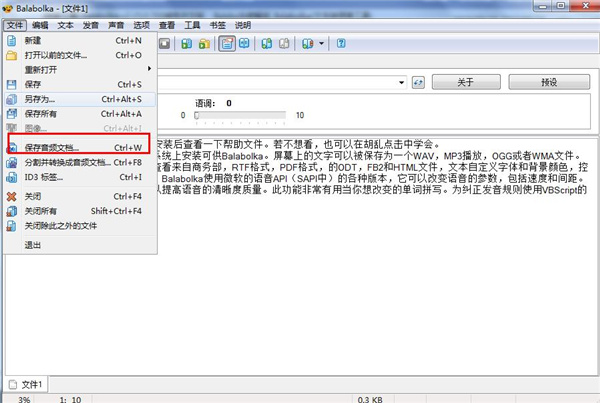This screenshot has width=600, height=403.
Task: Open the dropdown arrow beside the toolbar globe icon
Action: point(323,44)
